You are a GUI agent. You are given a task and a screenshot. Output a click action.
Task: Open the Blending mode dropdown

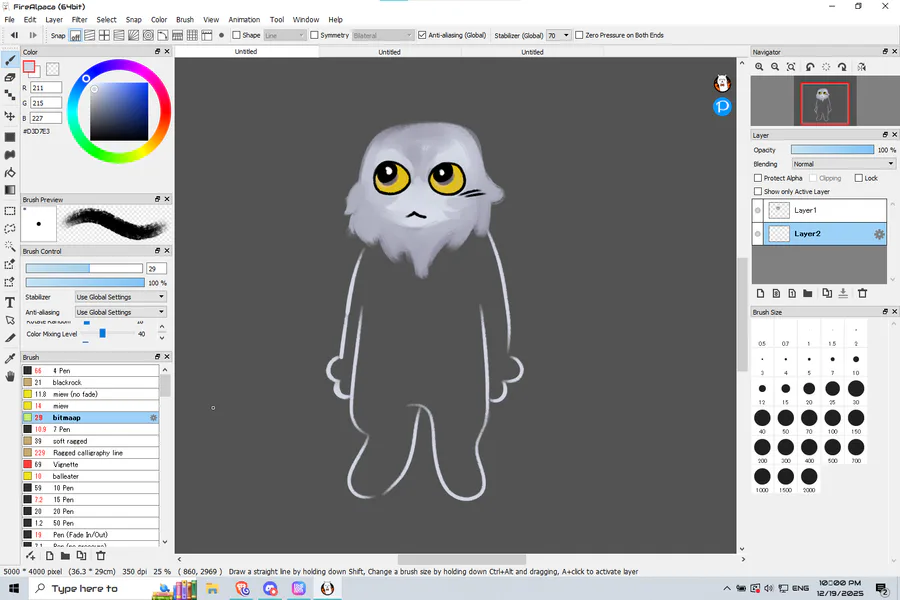(x=843, y=164)
